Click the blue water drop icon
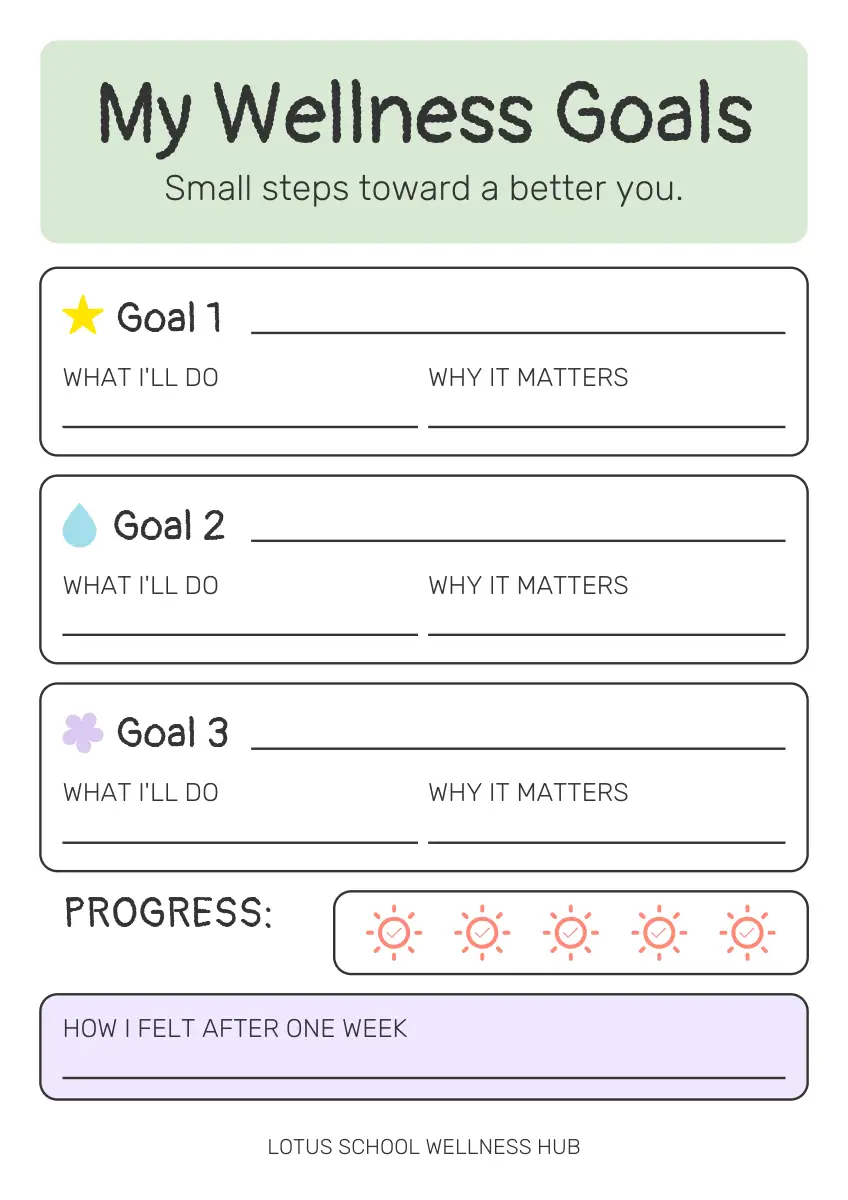Image resolution: width=848 pixels, height=1200 pixels. (x=79, y=525)
